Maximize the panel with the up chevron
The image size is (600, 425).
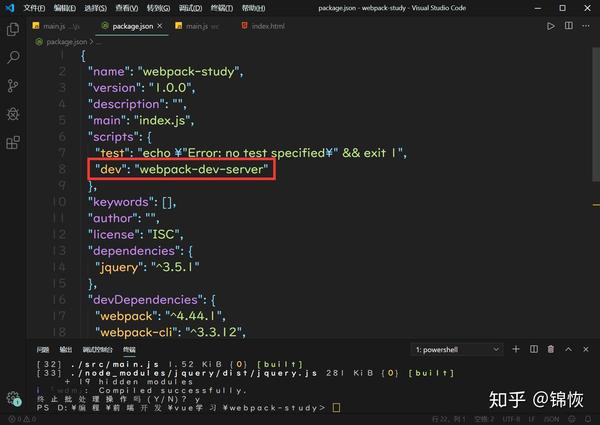(x=569, y=349)
